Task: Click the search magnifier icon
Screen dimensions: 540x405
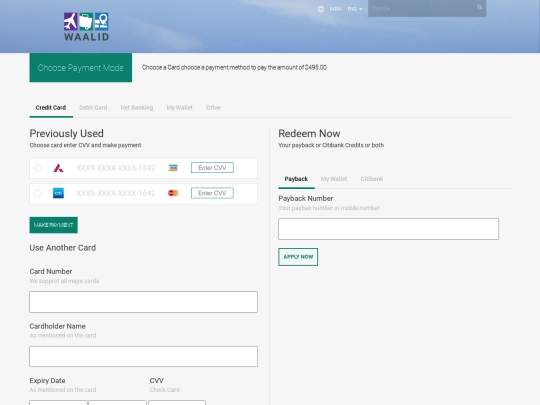Action: point(479,7)
